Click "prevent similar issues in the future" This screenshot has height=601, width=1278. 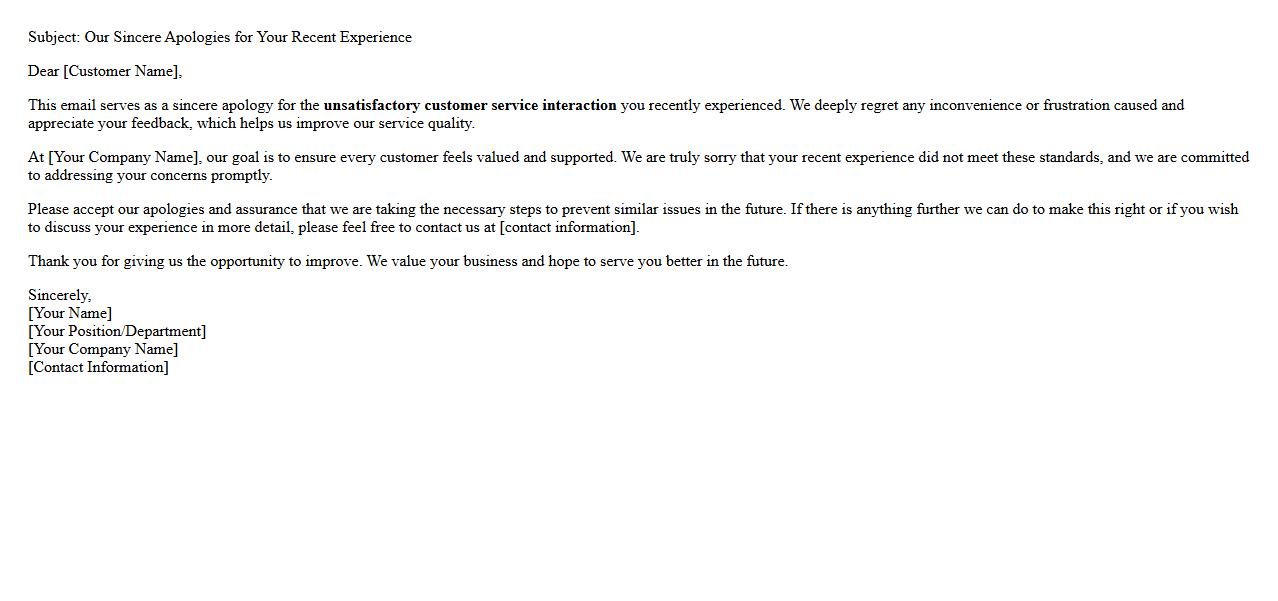pos(674,209)
